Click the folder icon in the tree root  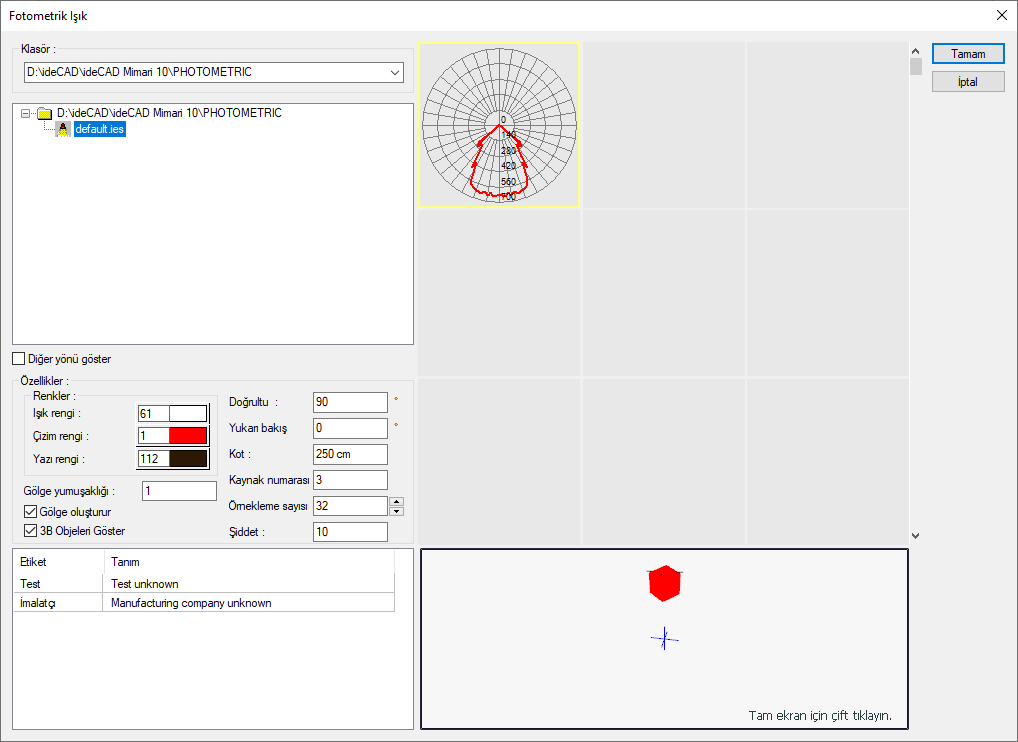[44, 114]
